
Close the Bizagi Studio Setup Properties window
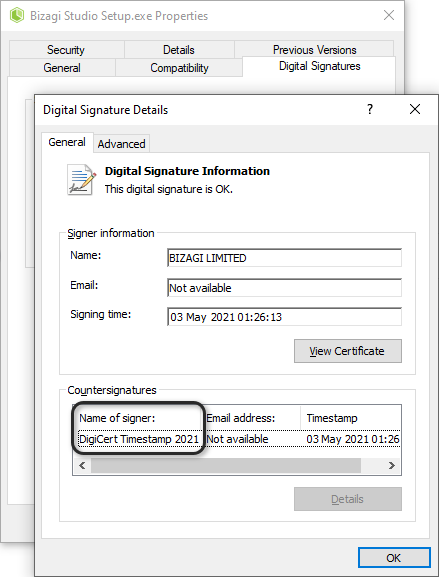pyautogui.click(x=389, y=15)
